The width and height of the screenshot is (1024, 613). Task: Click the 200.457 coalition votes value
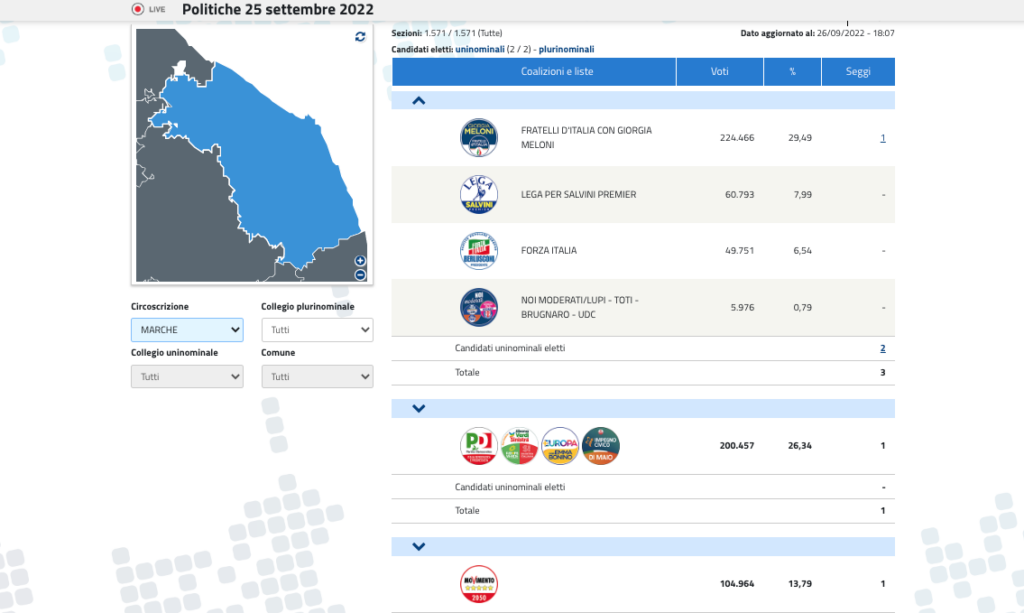point(737,446)
